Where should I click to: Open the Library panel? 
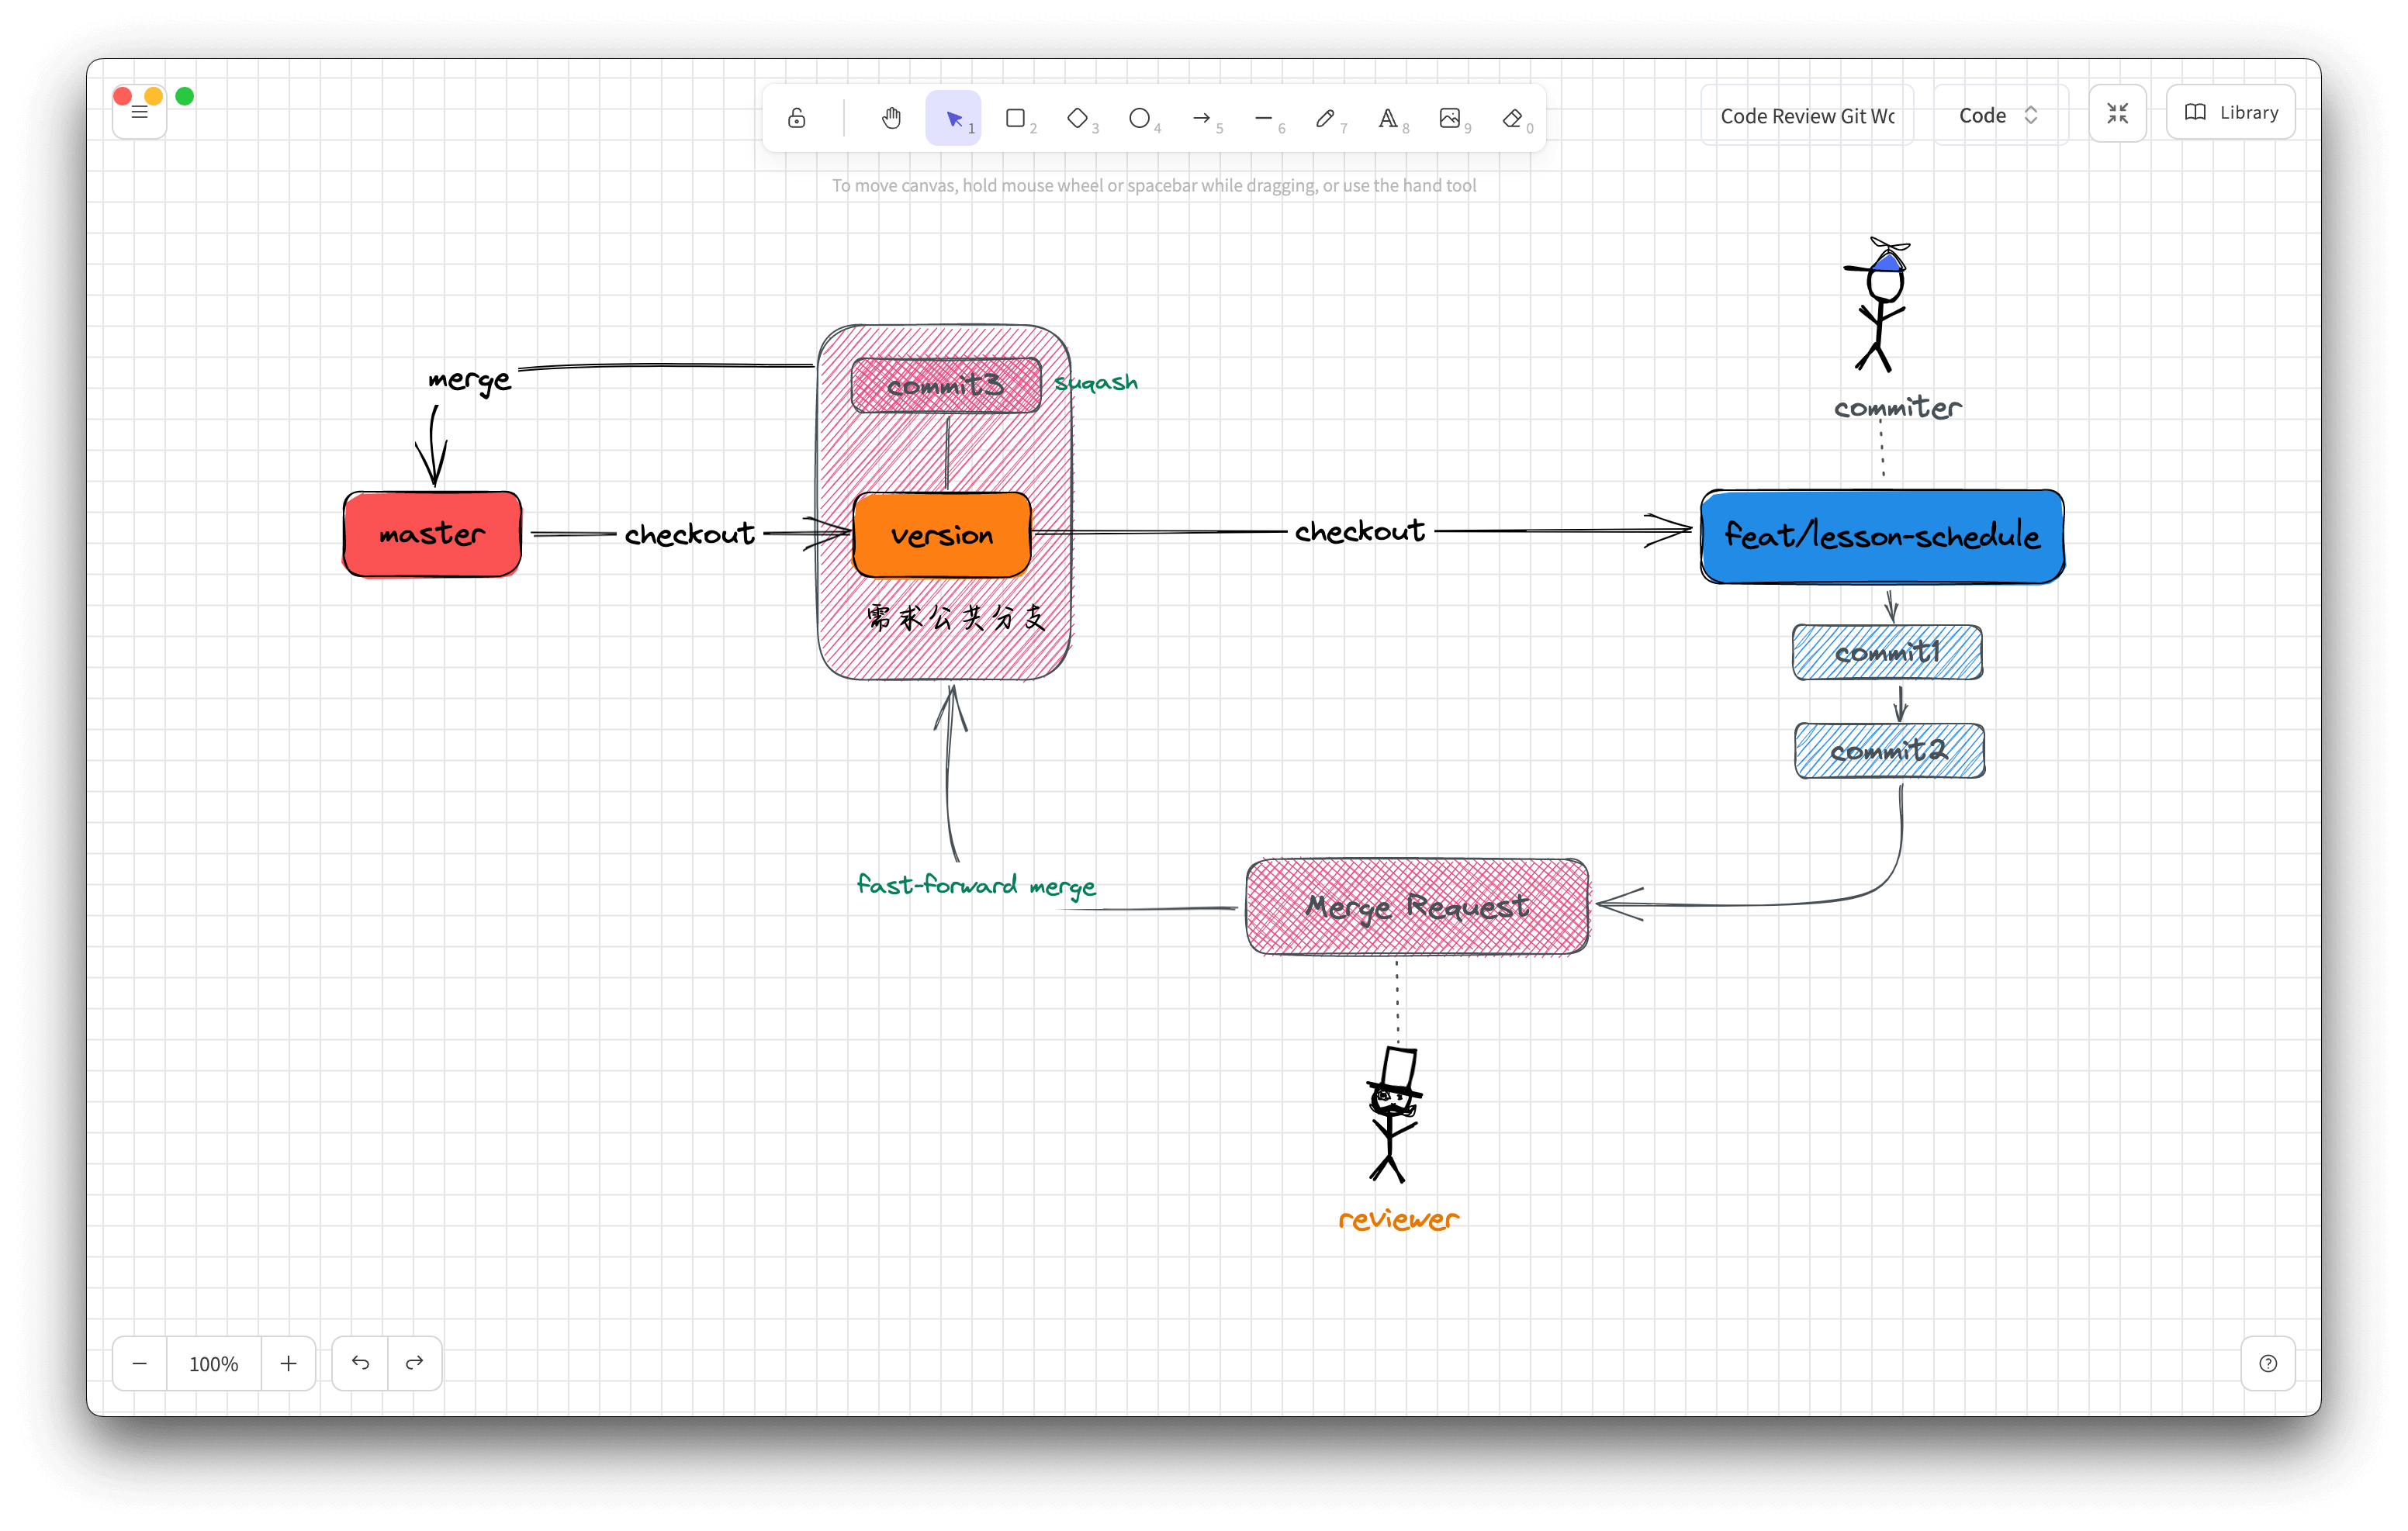coord(2230,113)
